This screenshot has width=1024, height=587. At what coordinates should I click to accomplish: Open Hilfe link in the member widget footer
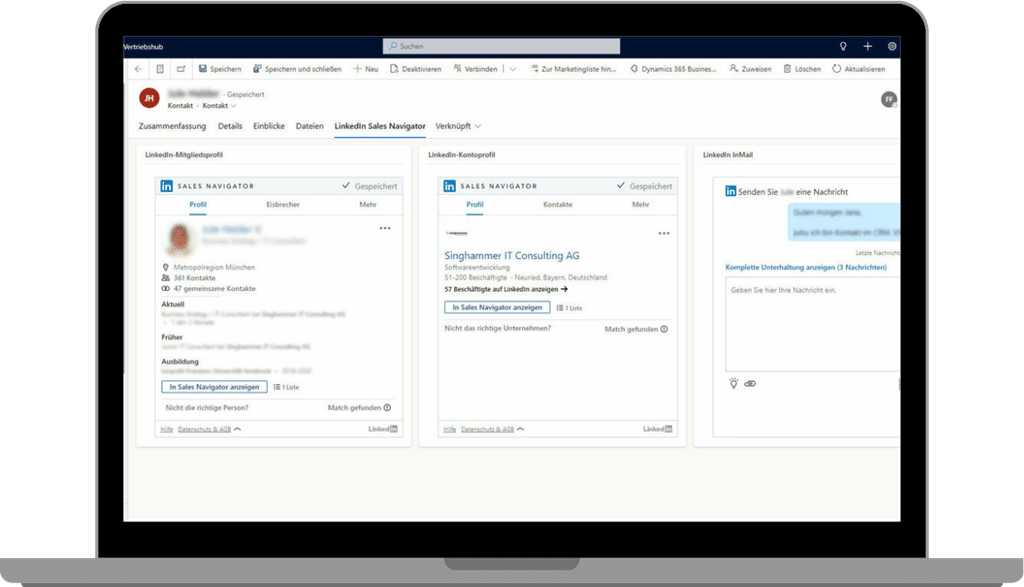(x=167, y=429)
